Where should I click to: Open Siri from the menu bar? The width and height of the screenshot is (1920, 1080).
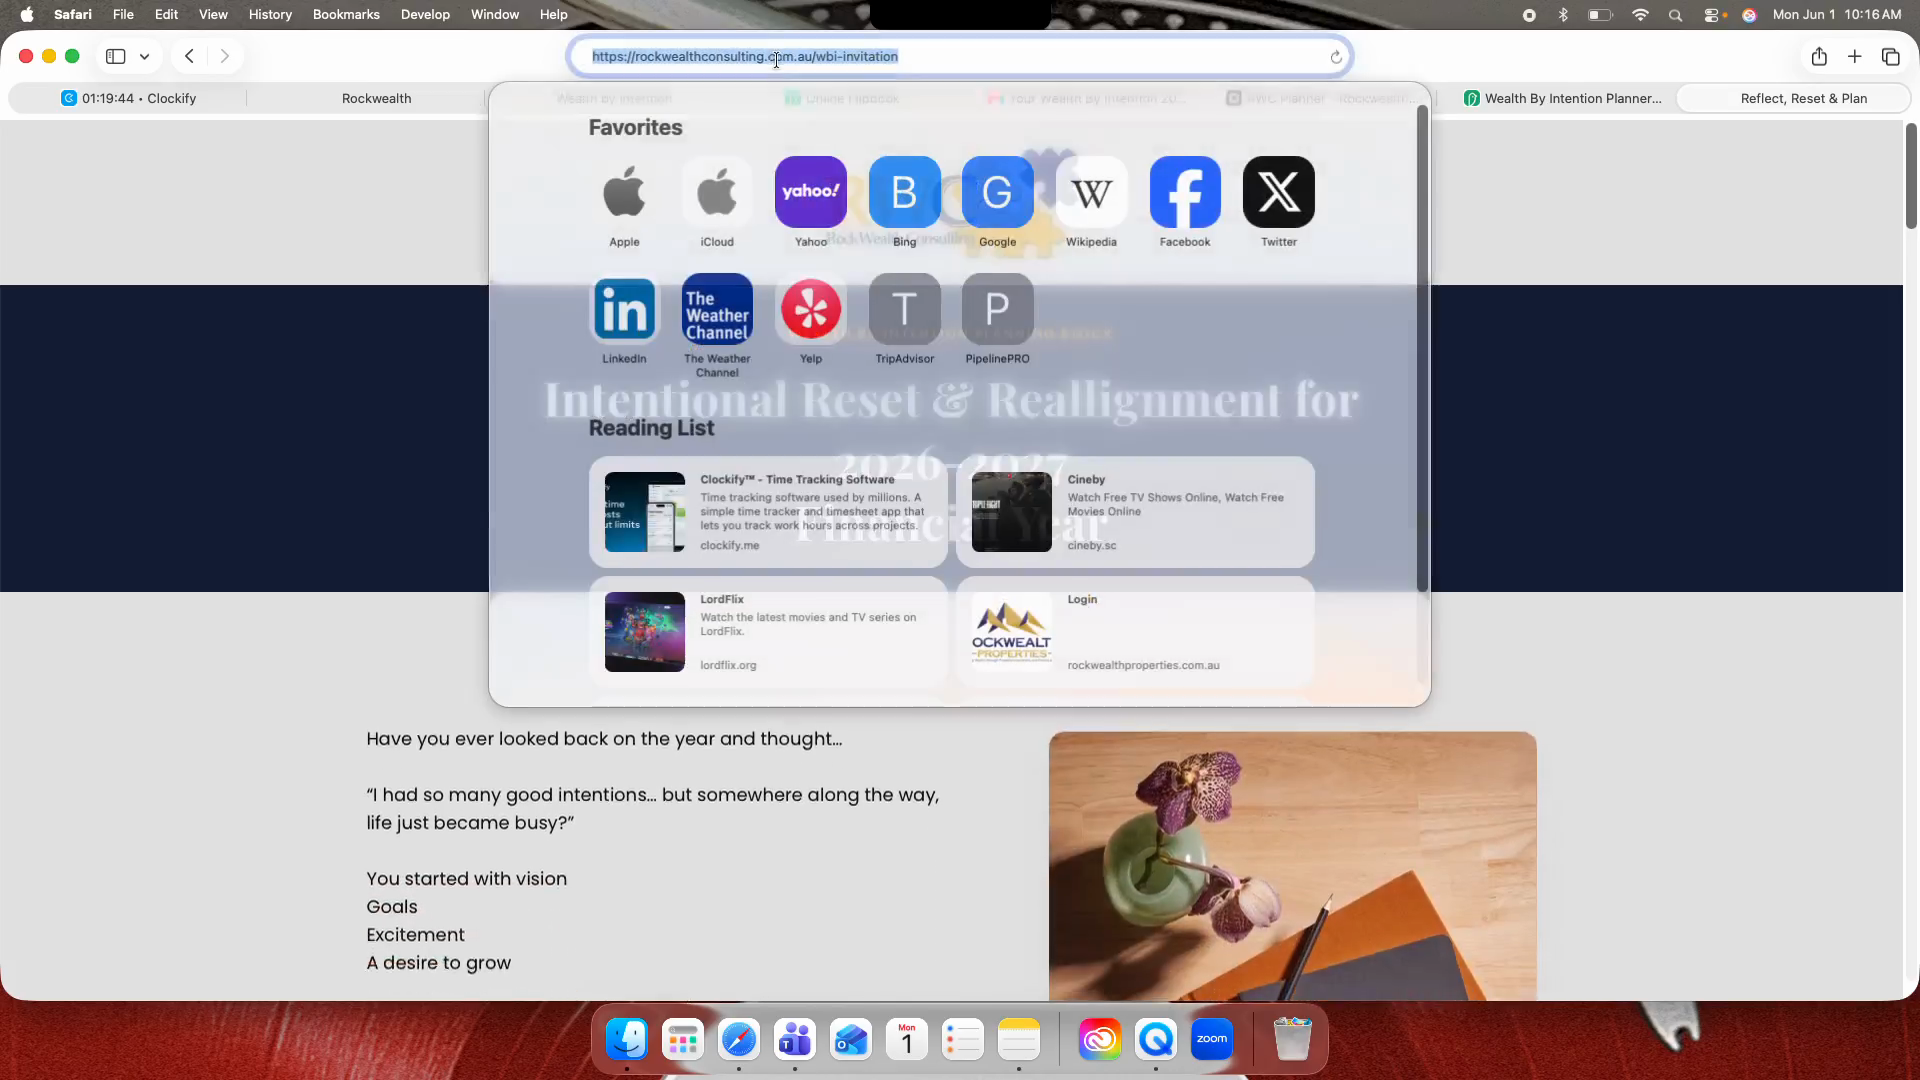1749,15
